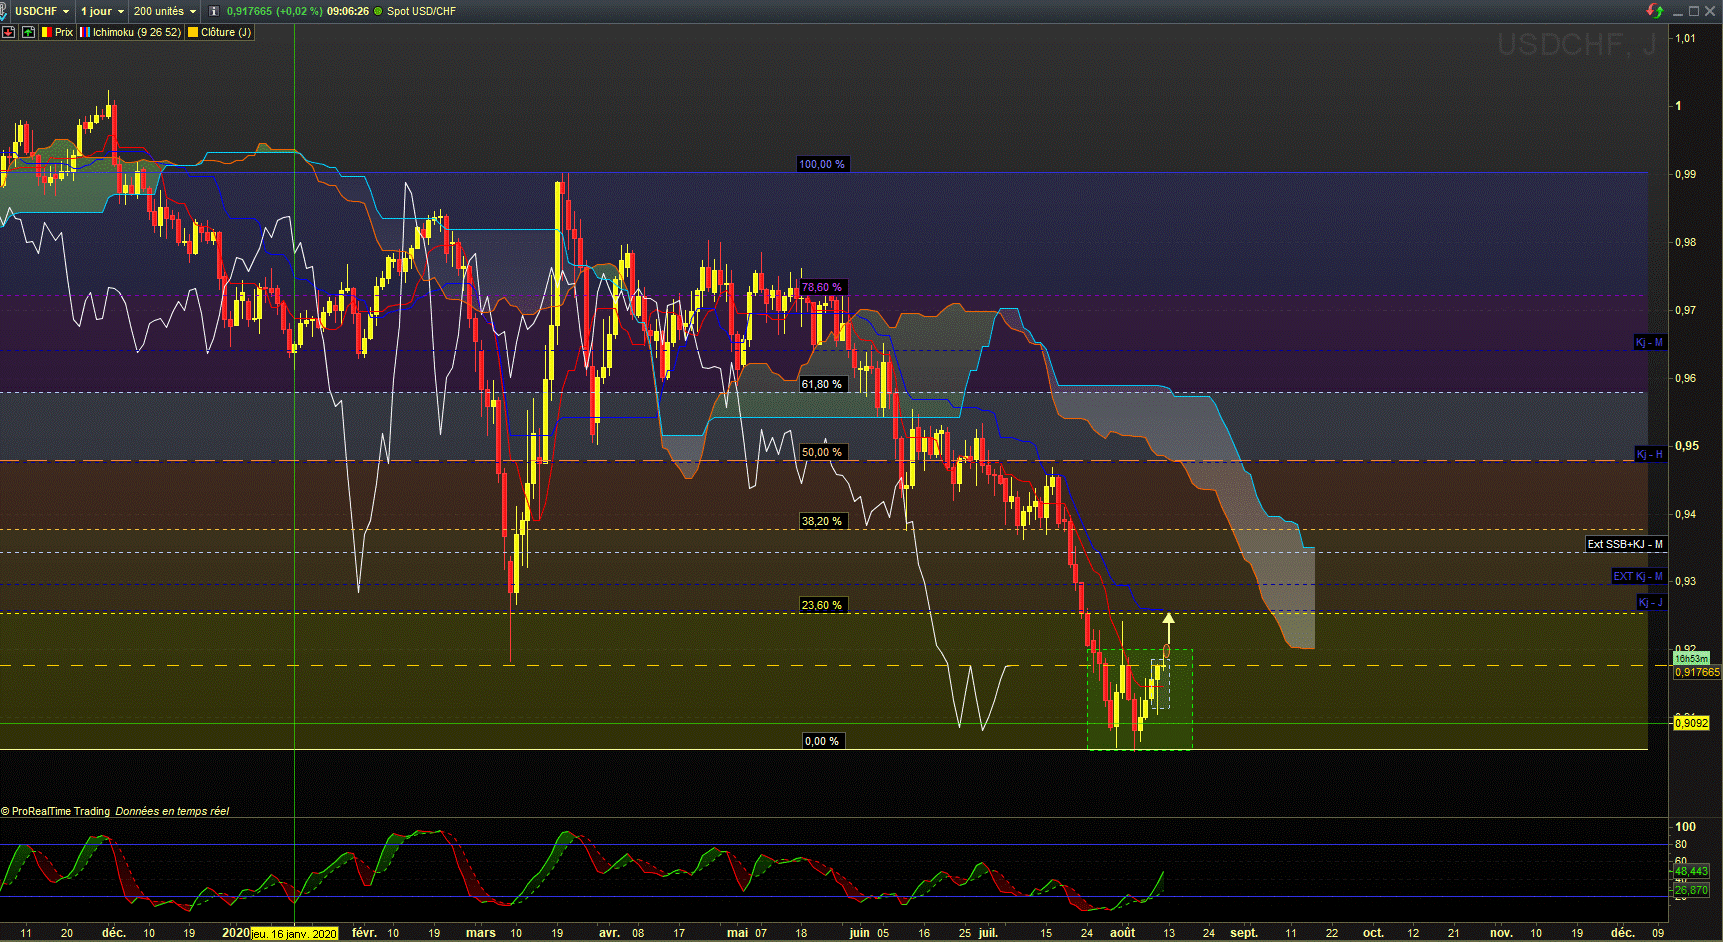This screenshot has height=942, width=1723.
Task: Select the 61,80 % Fibonacci label
Action: [822, 384]
